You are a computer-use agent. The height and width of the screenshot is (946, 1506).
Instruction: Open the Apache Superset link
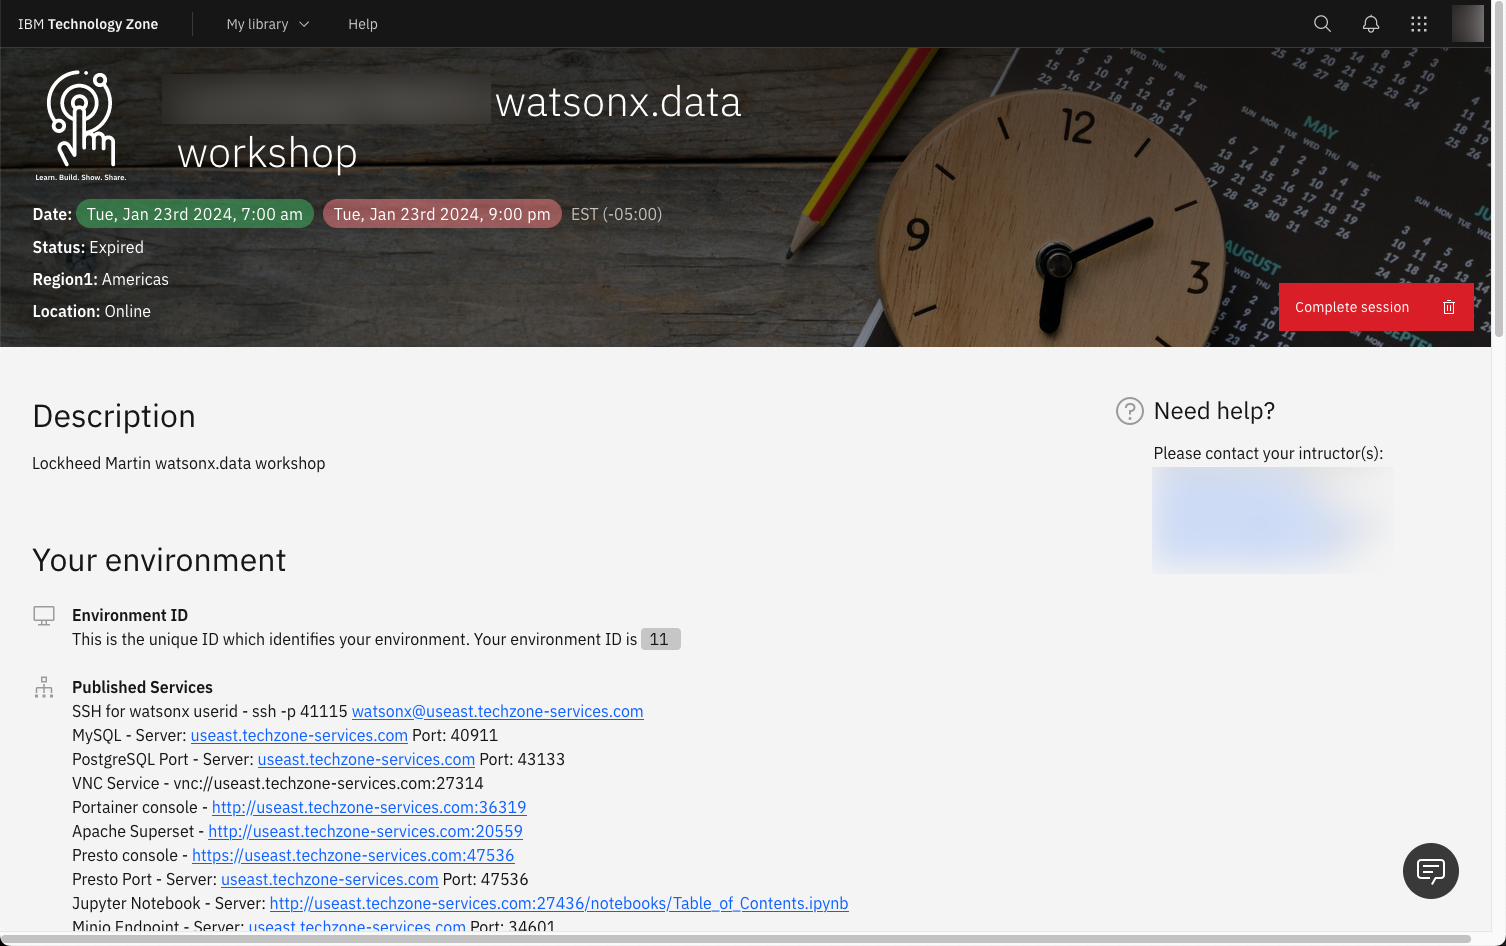(x=366, y=831)
